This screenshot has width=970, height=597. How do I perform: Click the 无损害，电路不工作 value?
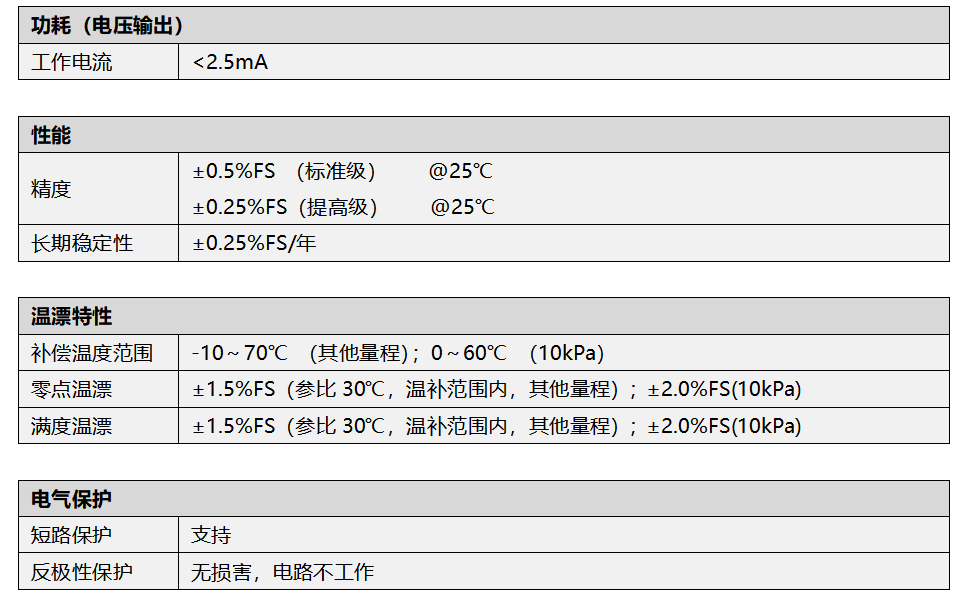282,572
